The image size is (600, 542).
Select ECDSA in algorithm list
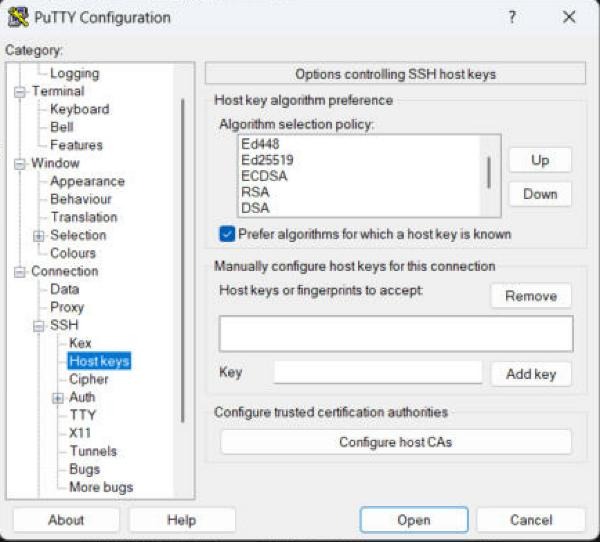(264, 176)
